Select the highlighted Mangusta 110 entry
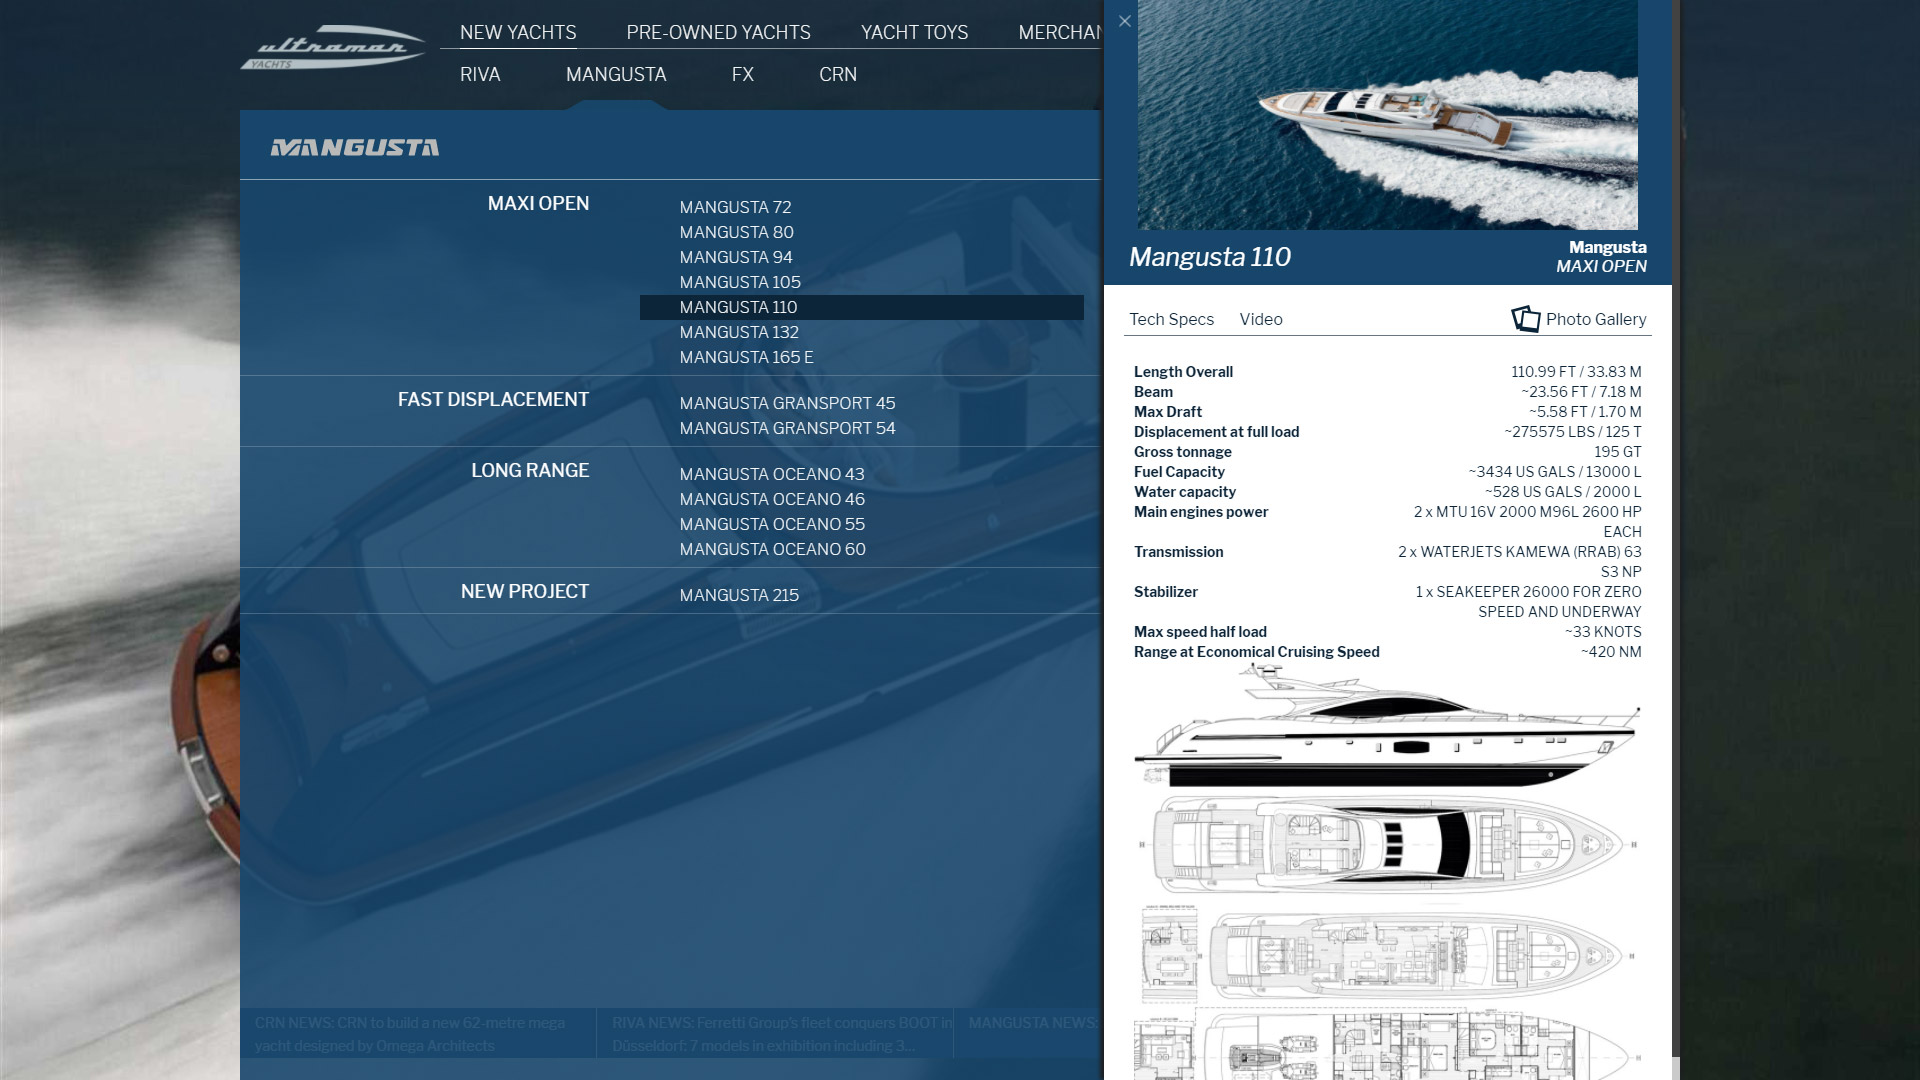Image resolution: width=1920 pixels, height=1080 pixels. pyautogui.click(x=862, y=307)
